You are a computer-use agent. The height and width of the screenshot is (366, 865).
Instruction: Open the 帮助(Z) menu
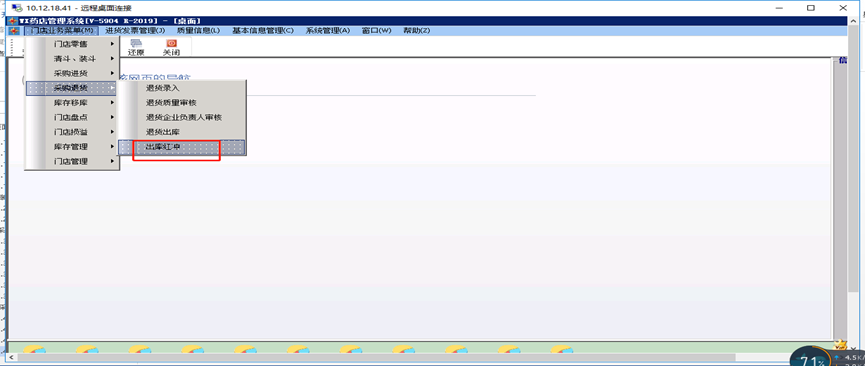(417, 30)
